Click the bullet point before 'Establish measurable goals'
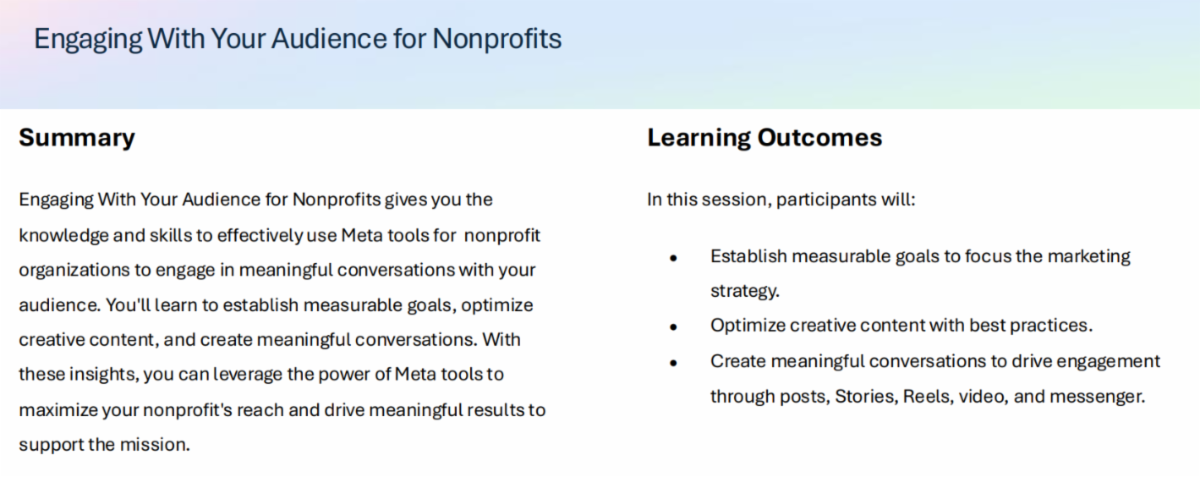Viewport: 1200px width, 477px height. click(674, 257)
